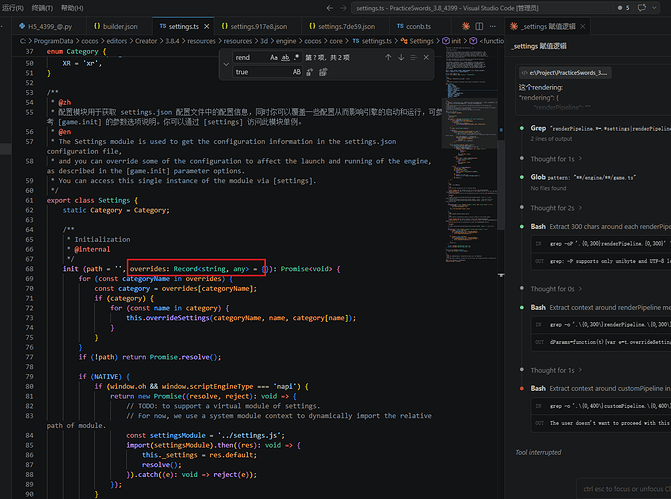Click Replace next match icon
This screenshot has width=671, height=499.
(x=309, y=72)
